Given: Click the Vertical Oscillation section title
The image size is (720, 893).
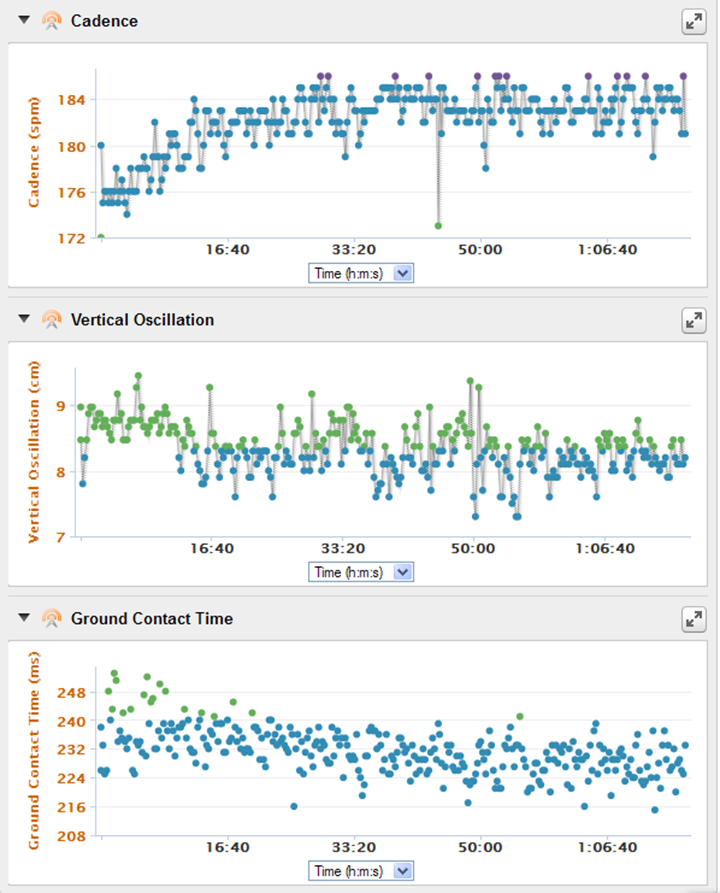Looking at the screenshot, I should pos(142,320).
